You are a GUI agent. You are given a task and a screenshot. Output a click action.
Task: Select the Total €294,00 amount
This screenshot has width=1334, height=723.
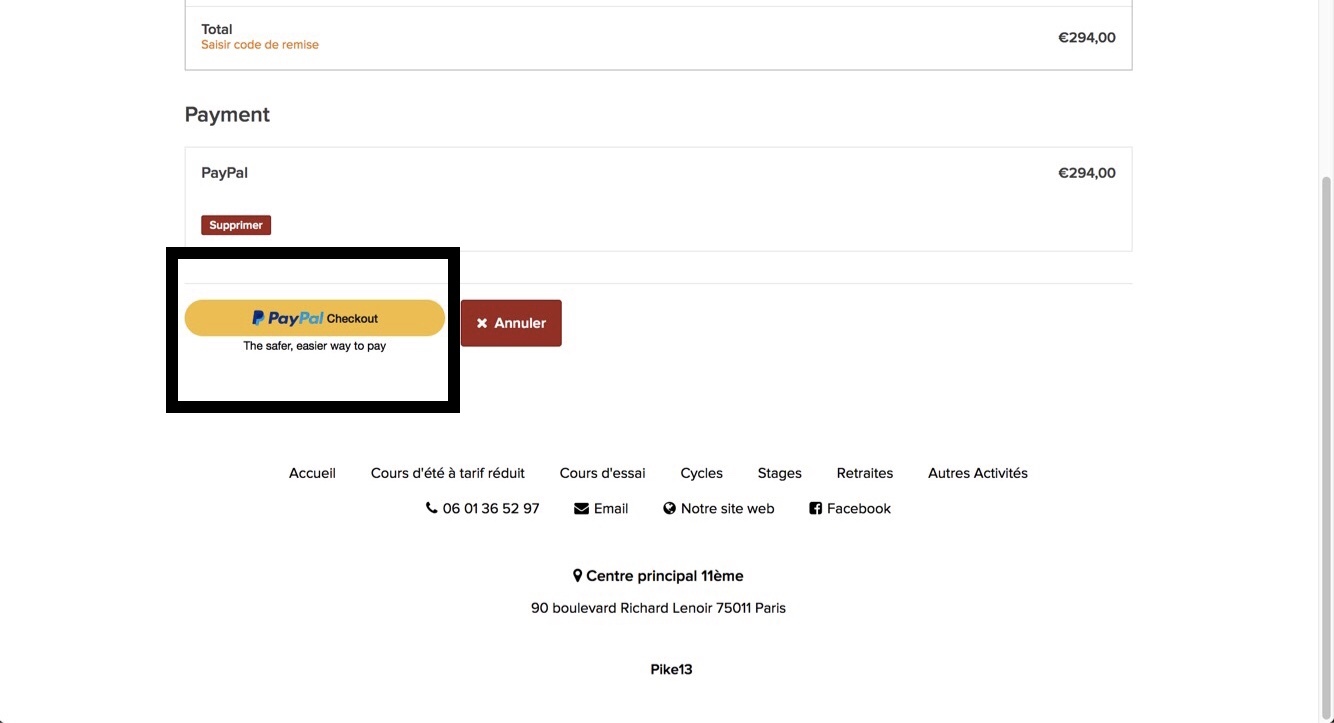pyautogui.click(x=1087, y=38)
